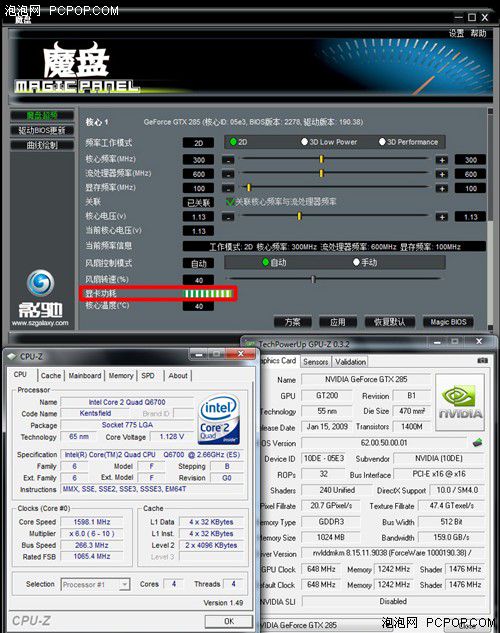Lower core voltage using the minus button
Image resolution: width=500 pixels, height=633 pixels.
tap(228, 217)
